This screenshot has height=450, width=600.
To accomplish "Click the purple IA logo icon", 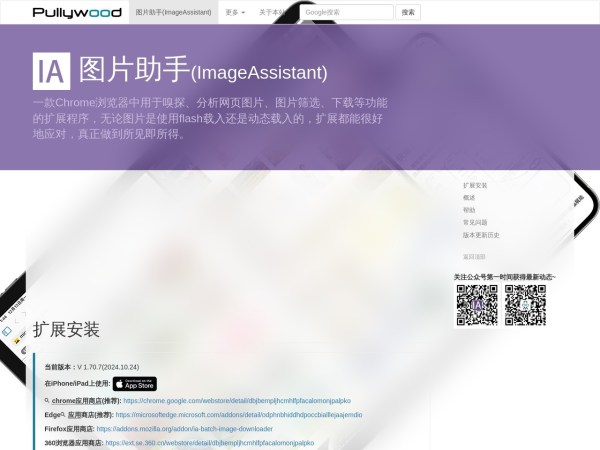I will [x=52, y=71].
